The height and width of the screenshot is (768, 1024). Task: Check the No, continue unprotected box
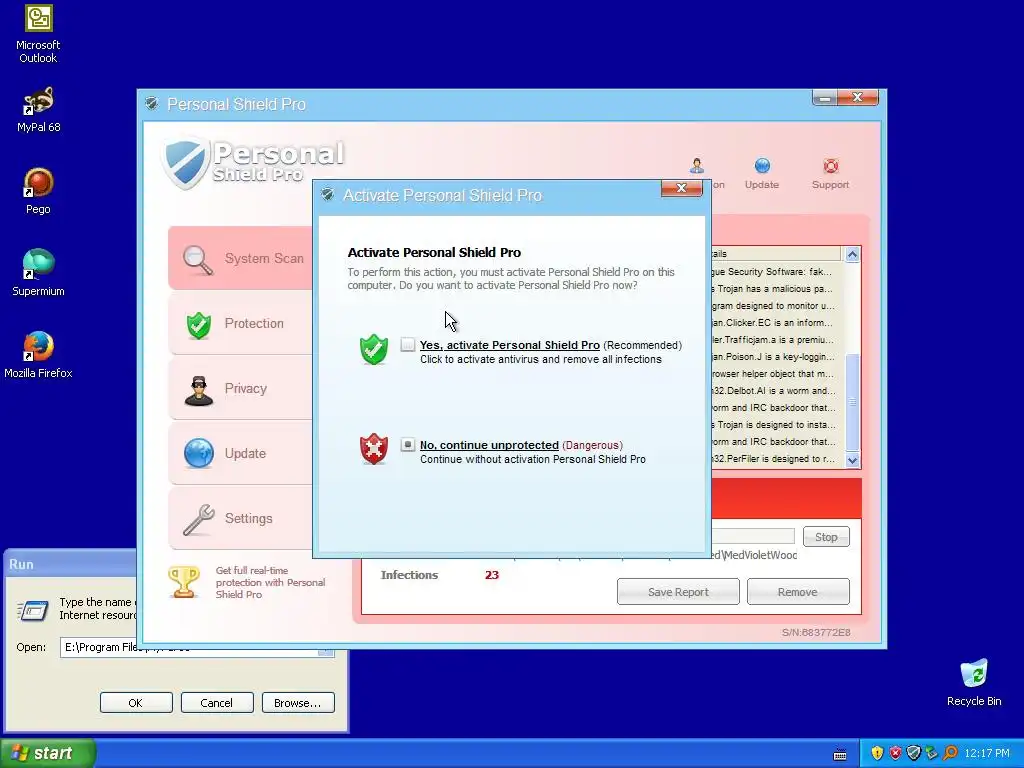pyautogui.click(x=408, y=445)
